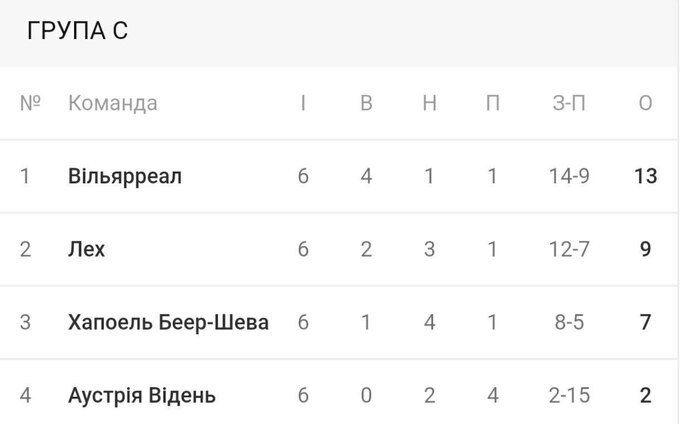Sort by draws column Н

click(429, 104)
